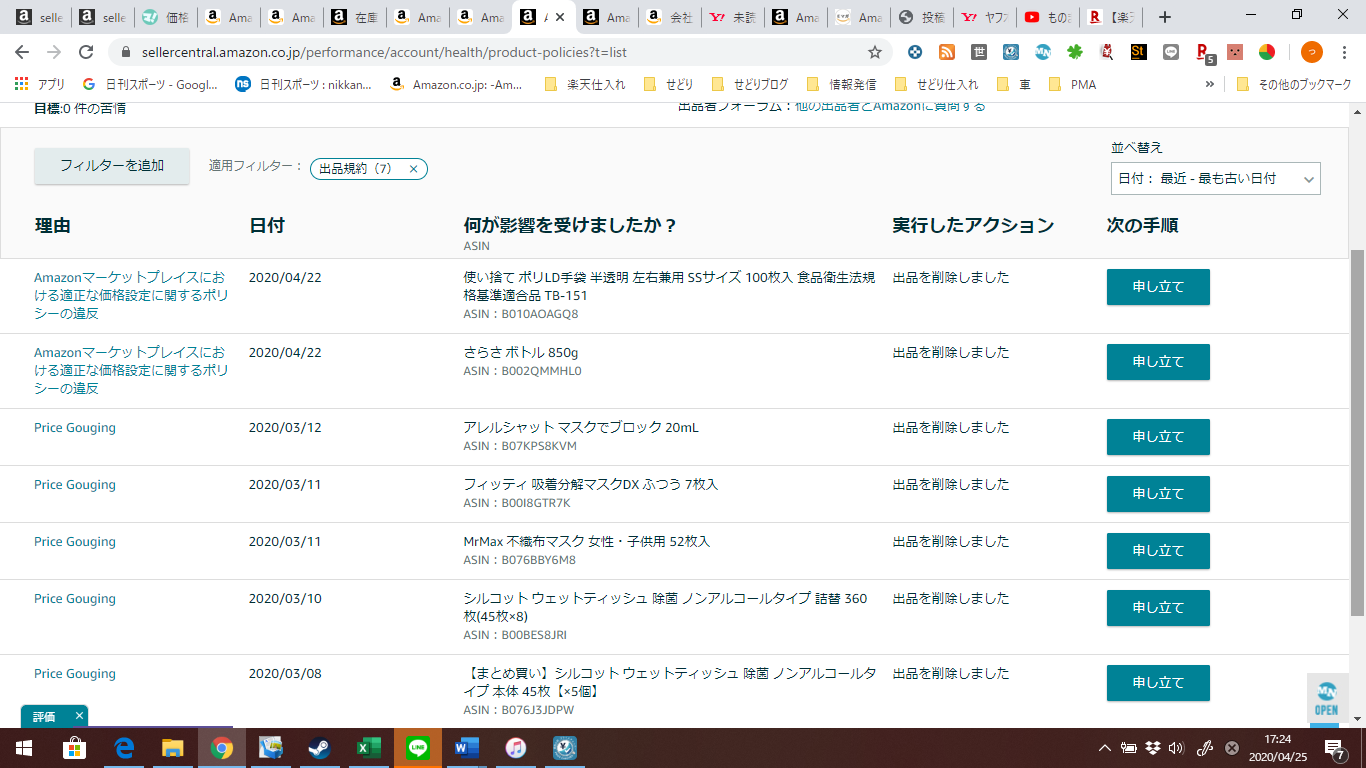Screen dimensions: 1366x768
Task: Open the floating MN OPEN widget
Action: click(1327, 699)
